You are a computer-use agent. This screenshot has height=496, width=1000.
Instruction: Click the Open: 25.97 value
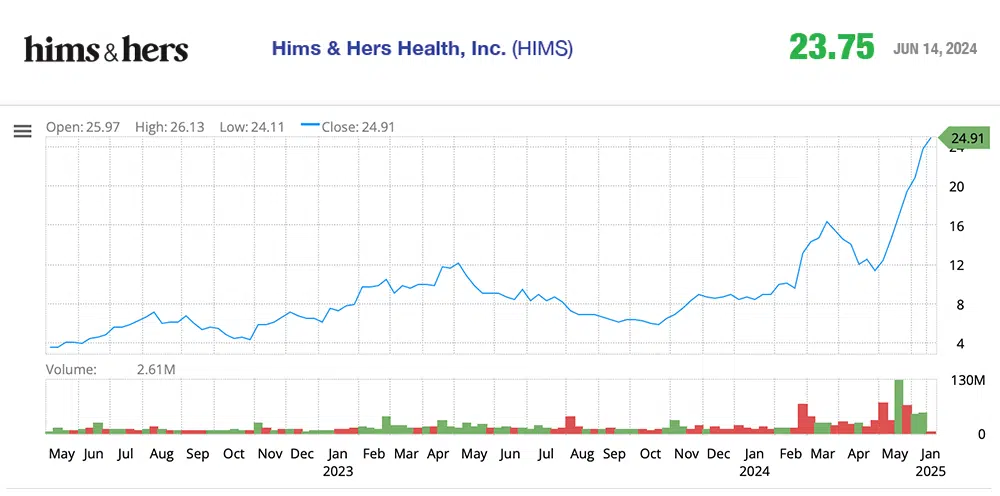83,127
